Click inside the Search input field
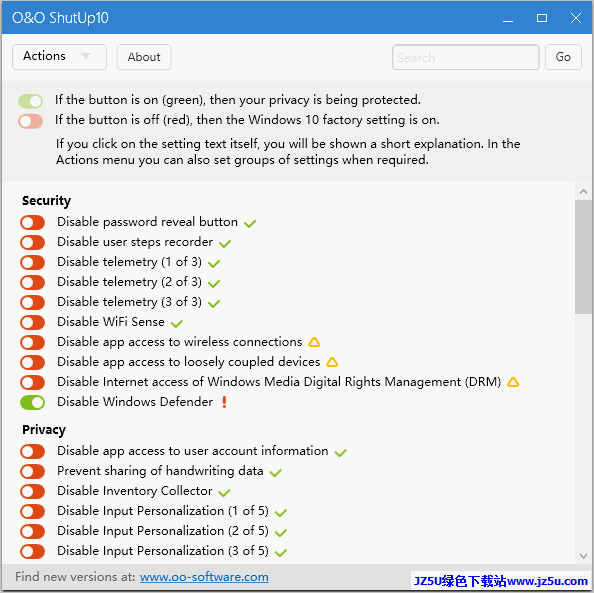The image size is (594, 593). coord(466,57)
